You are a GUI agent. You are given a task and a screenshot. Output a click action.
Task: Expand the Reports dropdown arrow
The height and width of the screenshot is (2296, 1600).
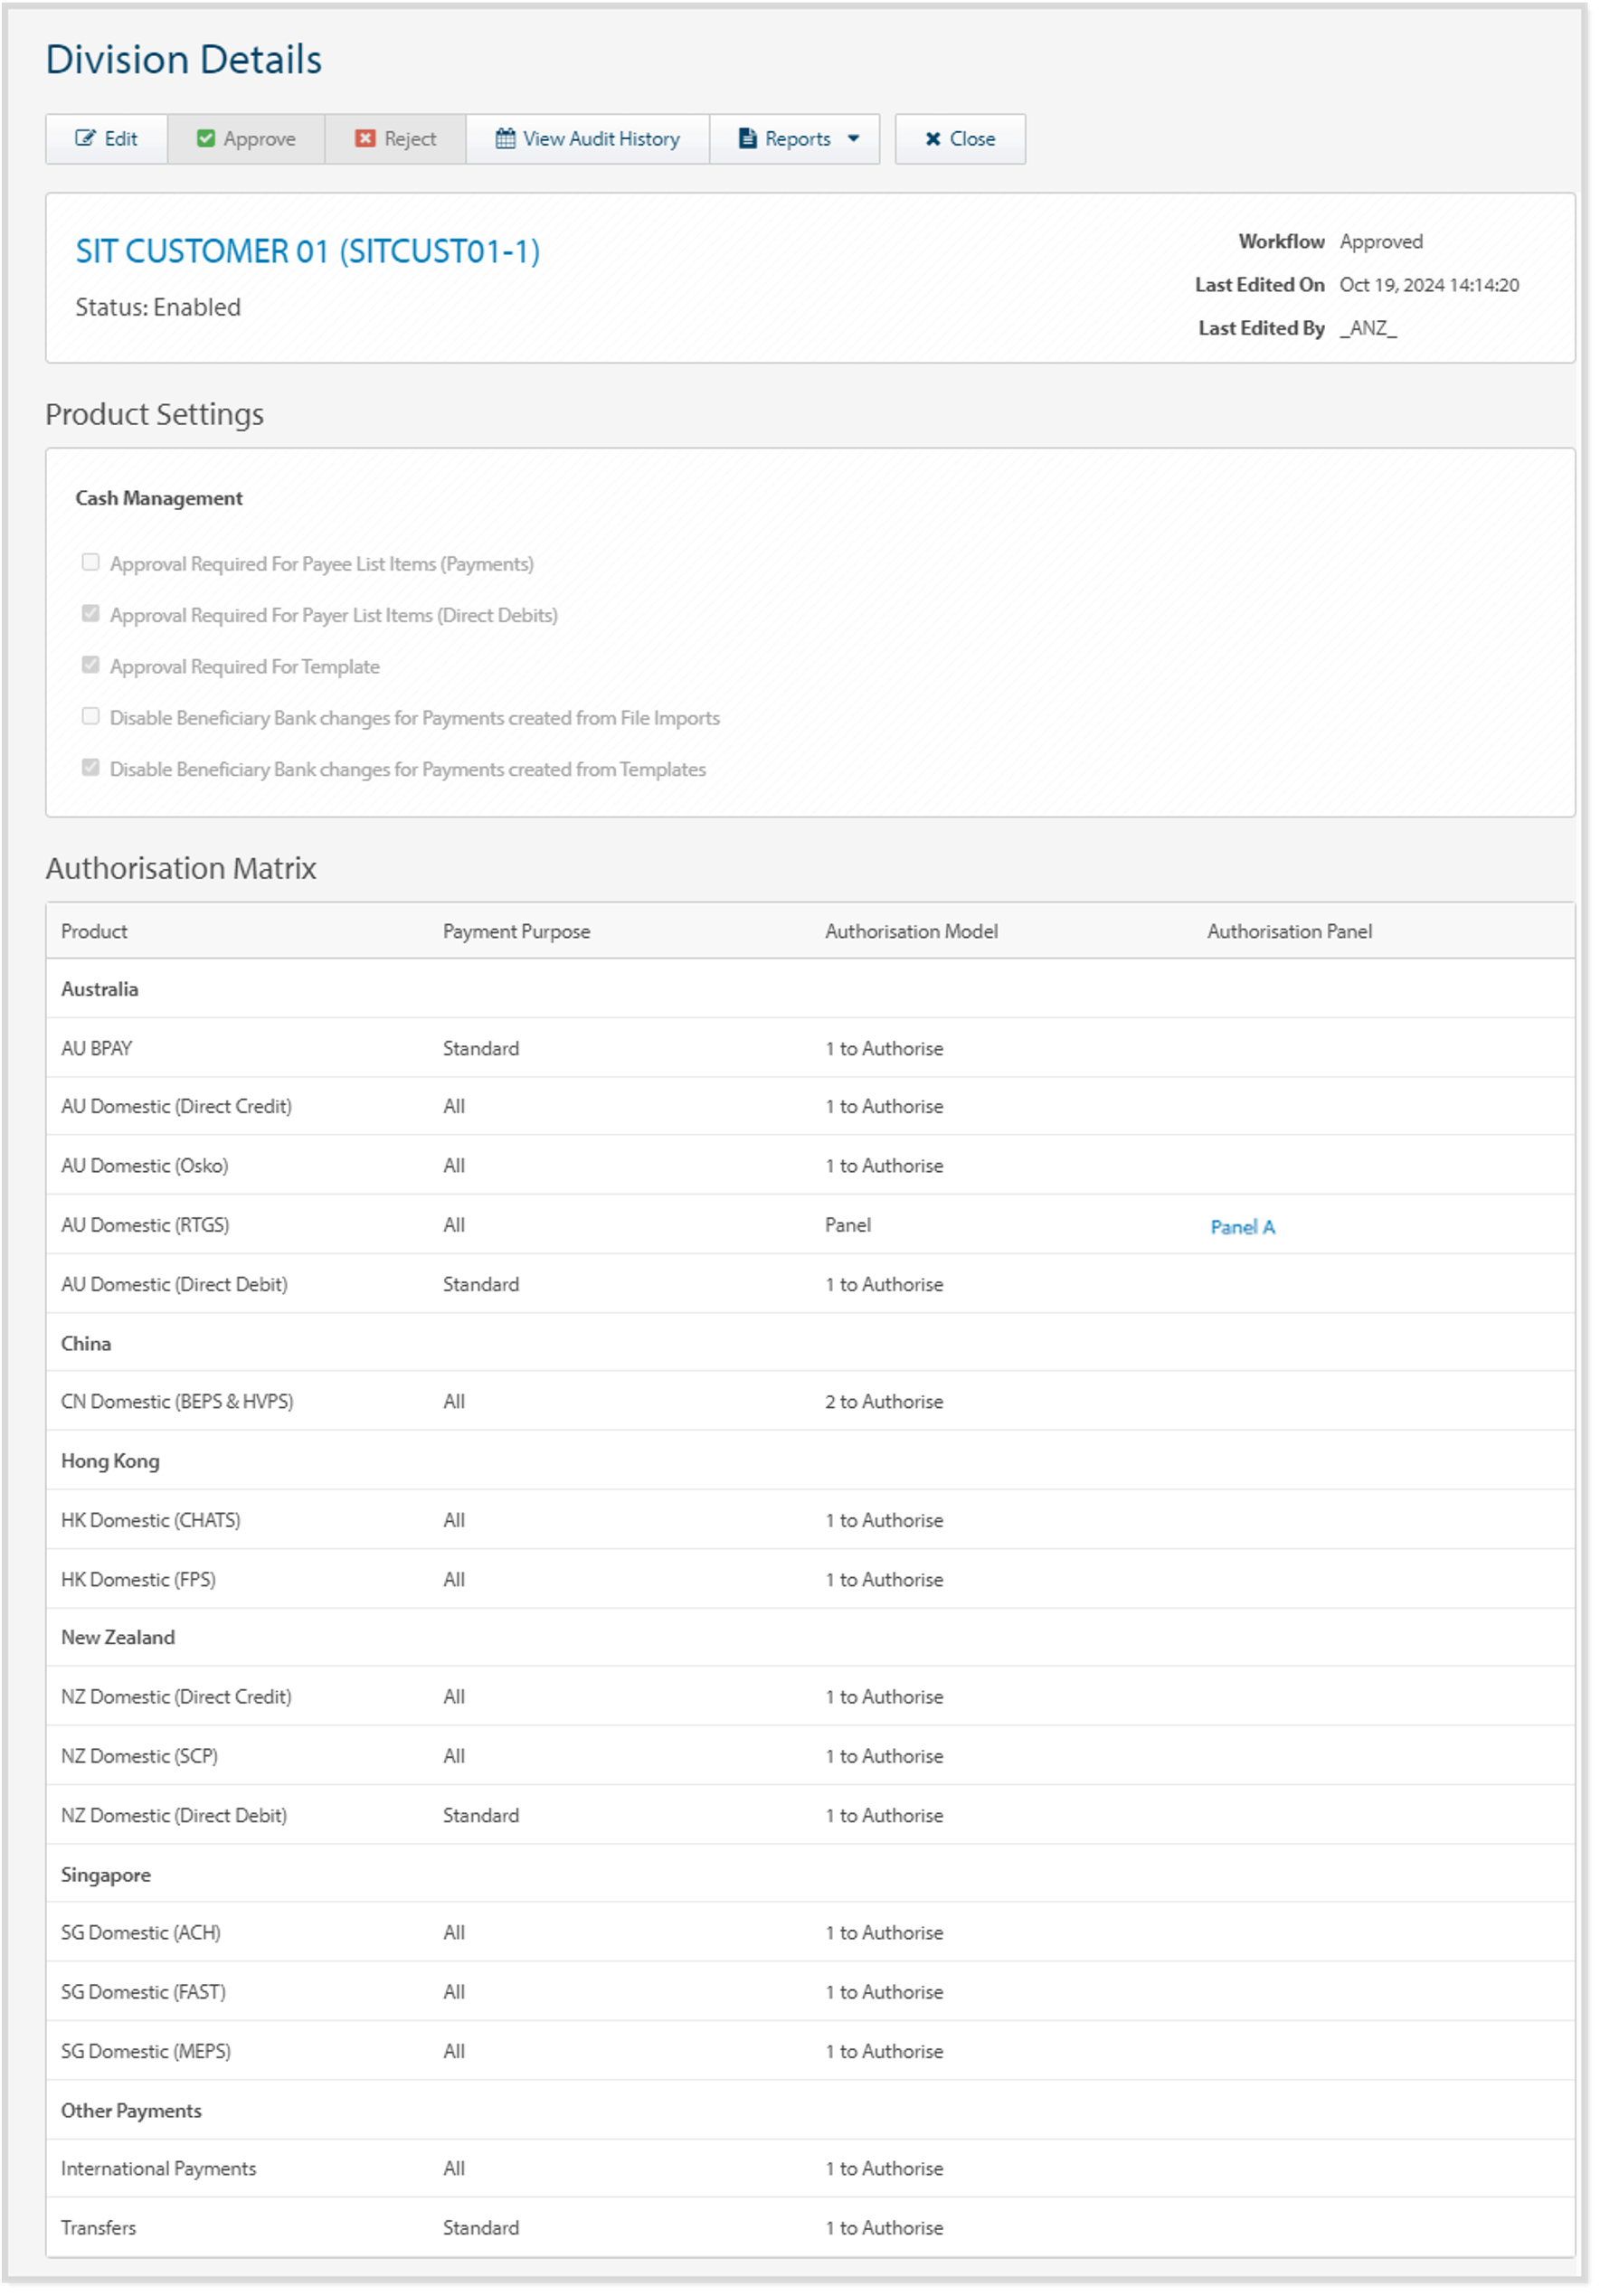point(854,139)
